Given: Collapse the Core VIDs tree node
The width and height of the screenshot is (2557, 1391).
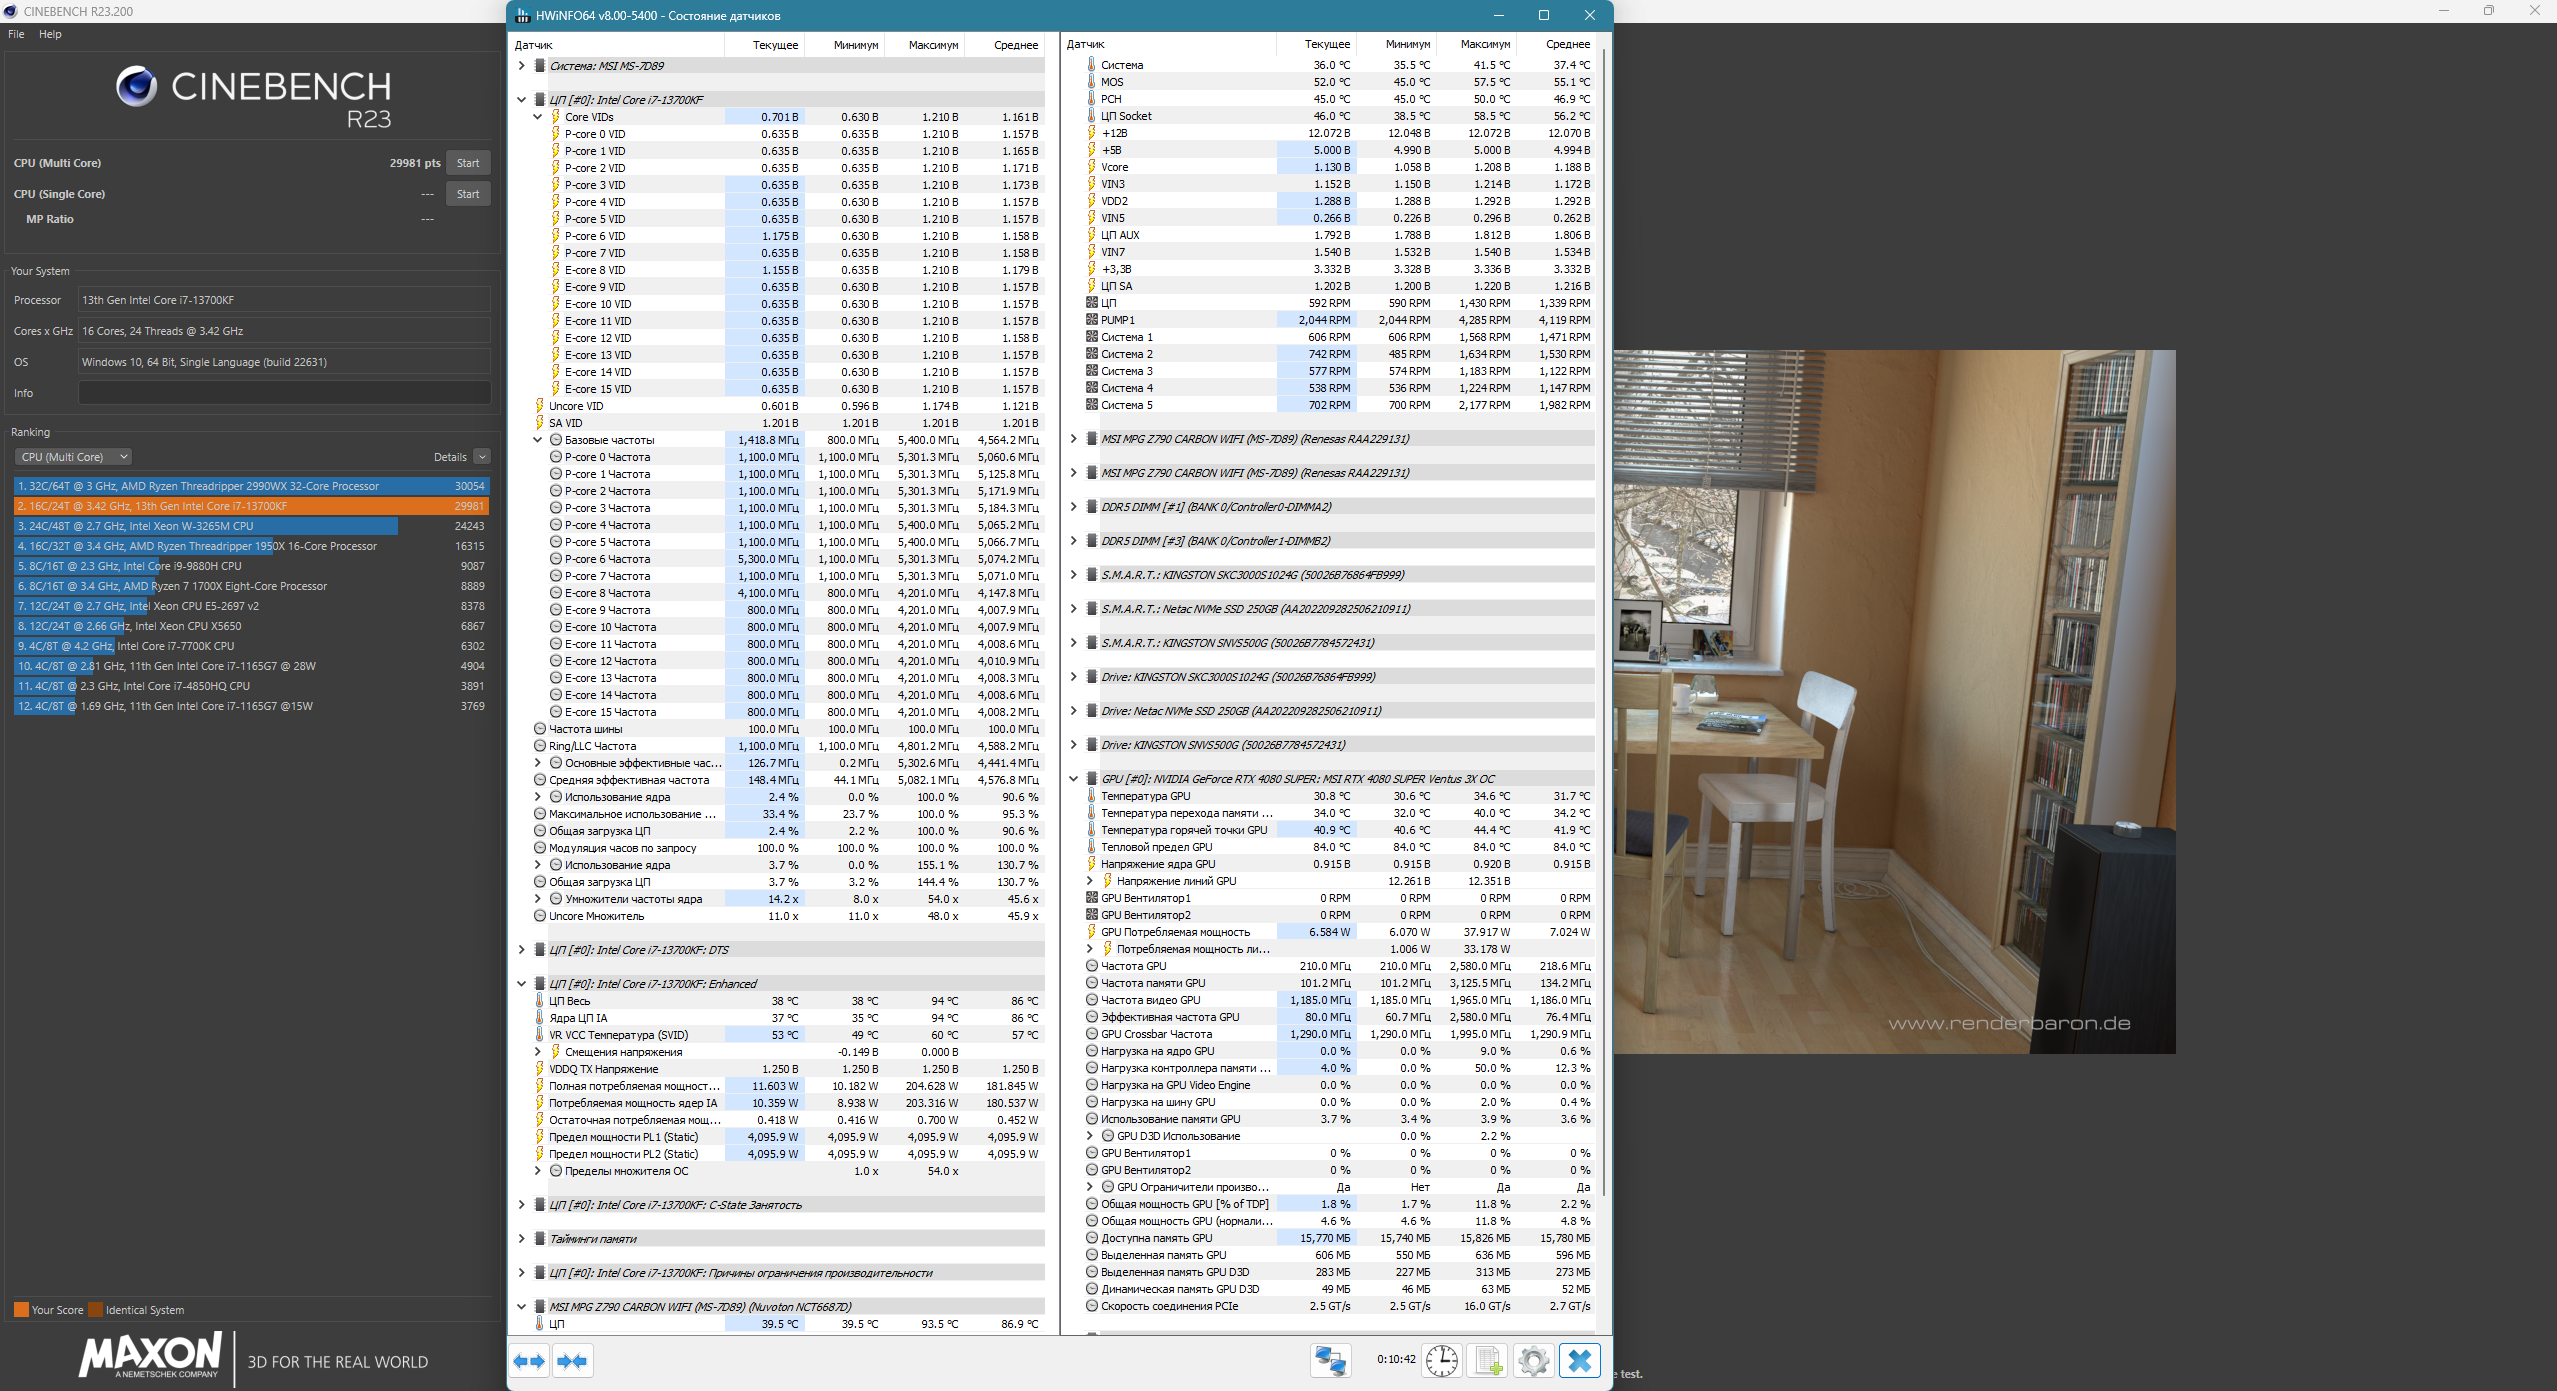Looking at the screenshot, I should coord(537,117).
